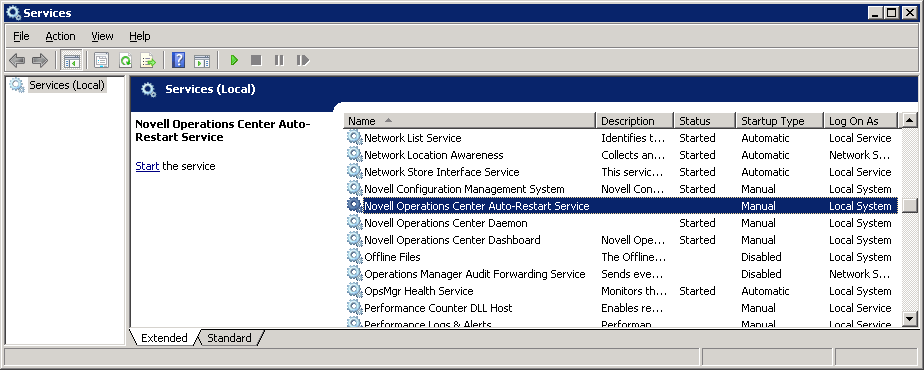
Task: Sort by the Startup Type column header
Action: pos(780,121)
